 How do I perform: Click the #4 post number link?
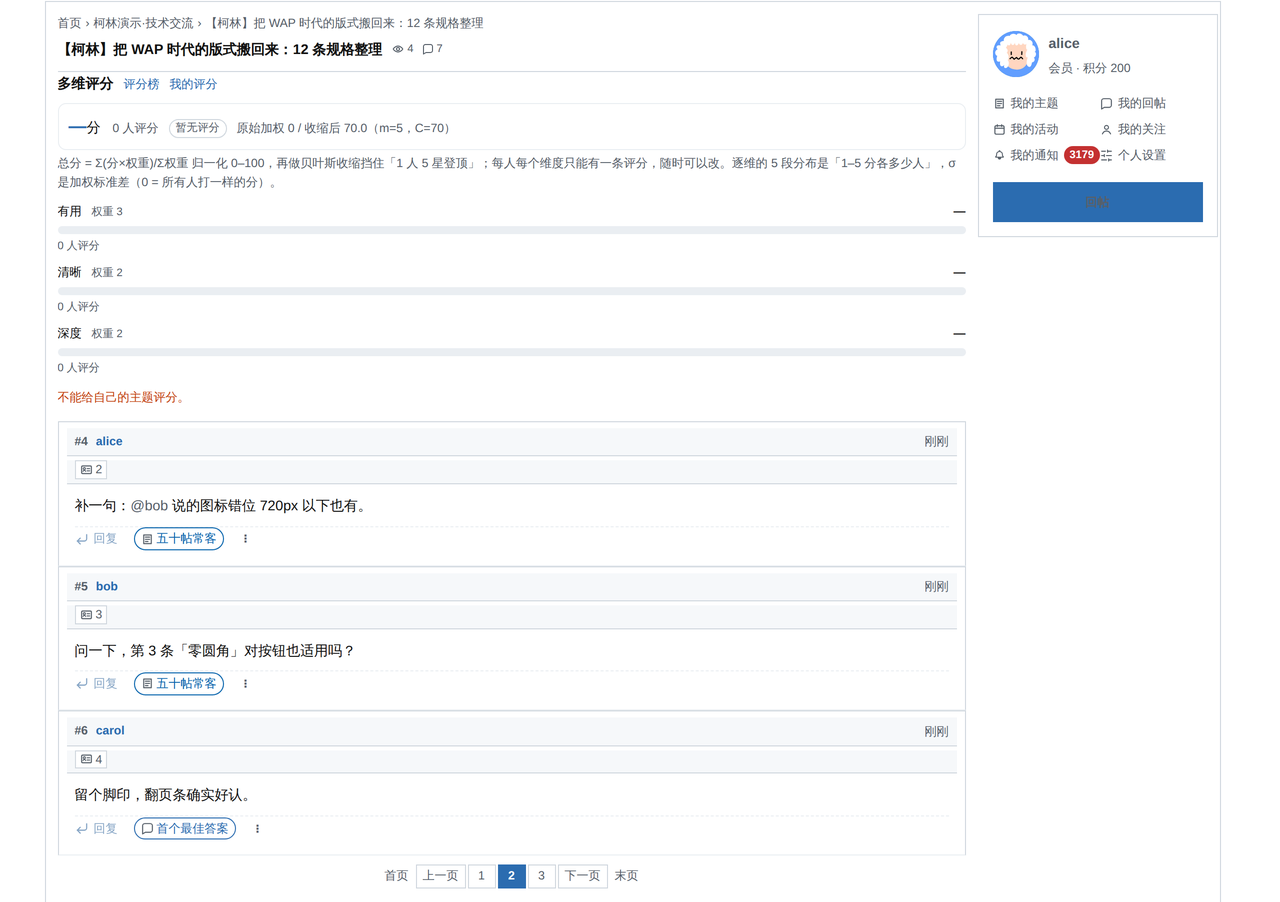(81, 441)
